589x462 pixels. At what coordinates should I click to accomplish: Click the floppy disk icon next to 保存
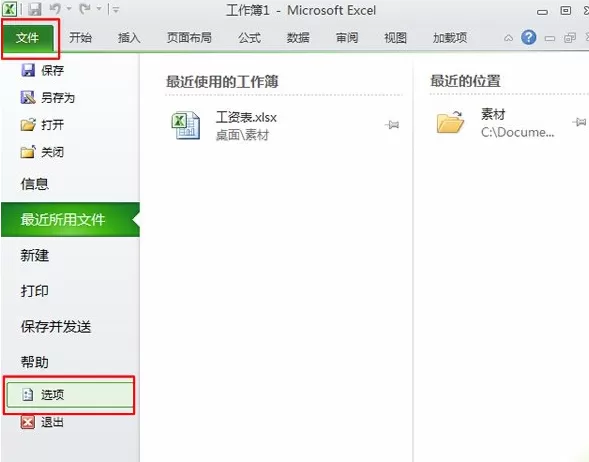point(28,70)
